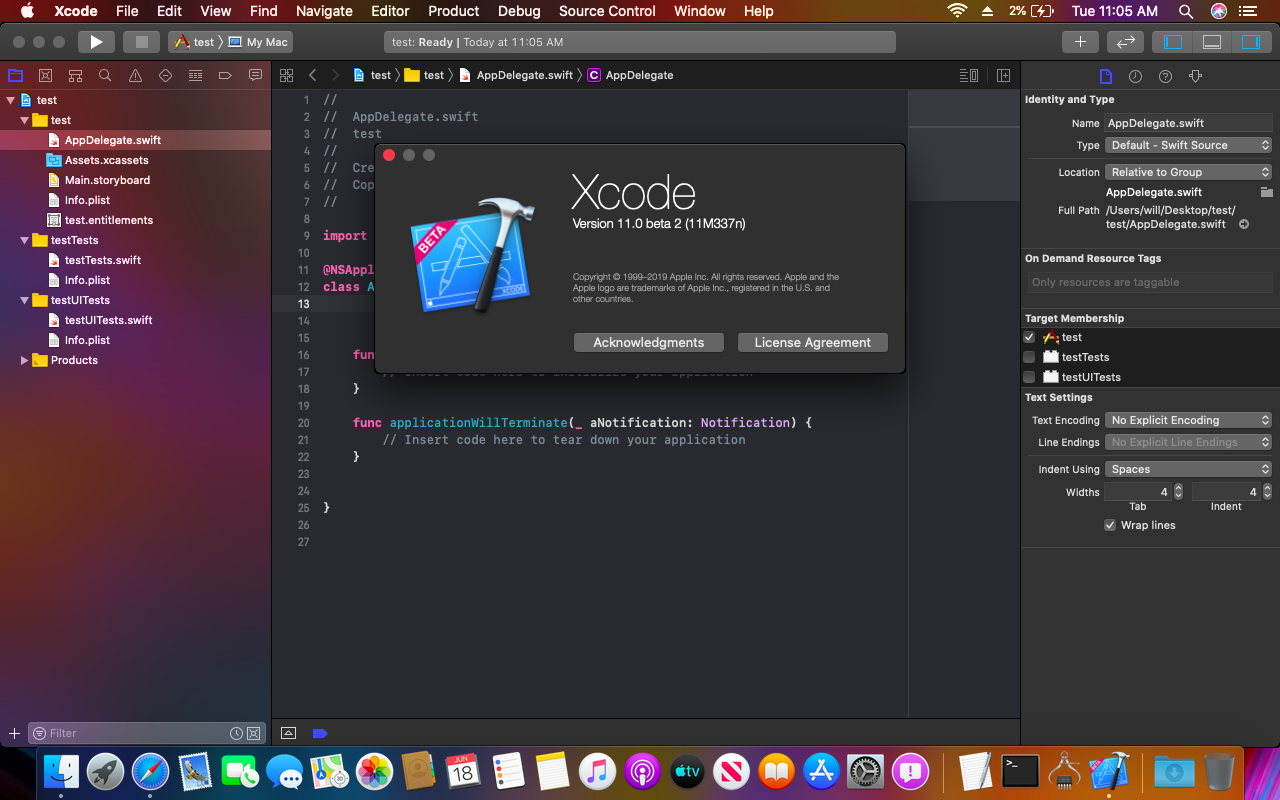
Task: Open the History inspector clock icon
Action: tap(1135, 76)
